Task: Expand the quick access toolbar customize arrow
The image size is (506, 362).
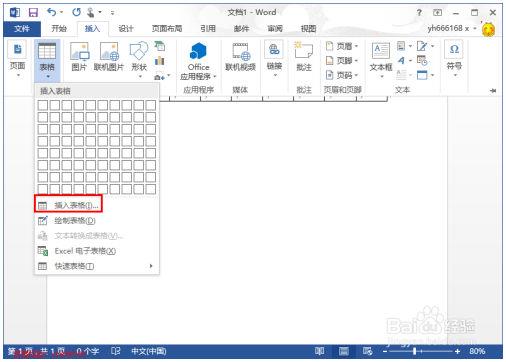Action: click(113, 13)
